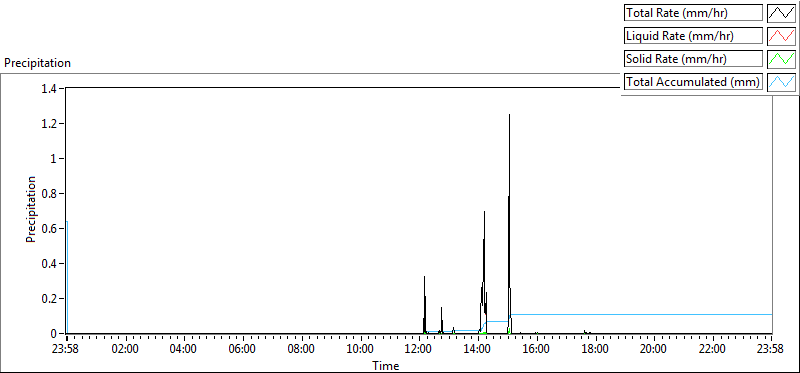Click the 20:00 time tick label
Screen dimensions: 800x373
654,349
